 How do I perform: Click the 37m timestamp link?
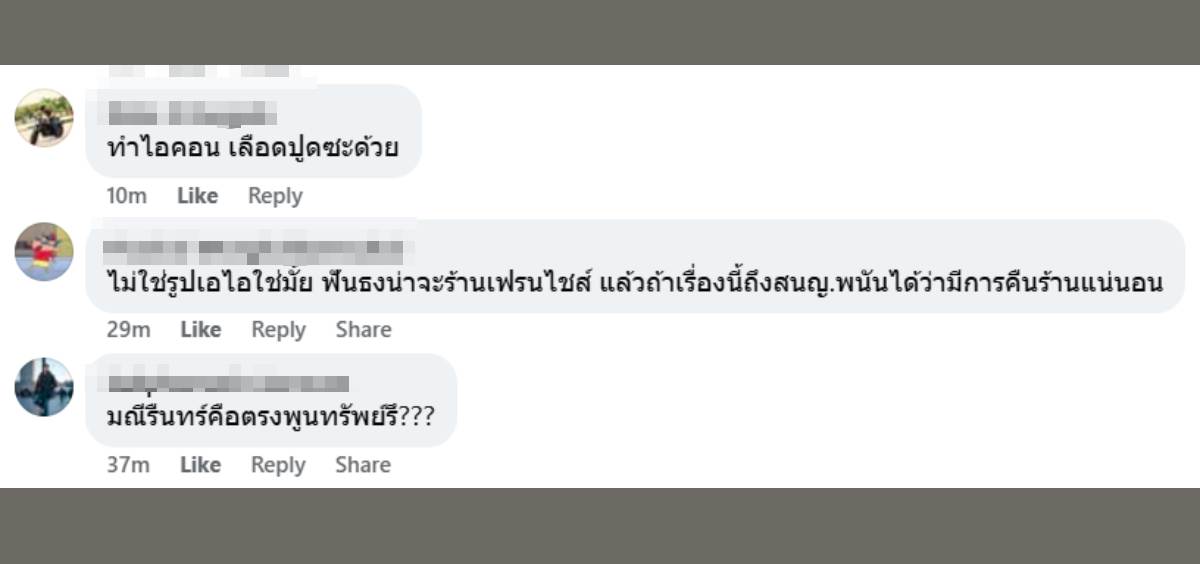pyautogui.click(x=128, y=465)
